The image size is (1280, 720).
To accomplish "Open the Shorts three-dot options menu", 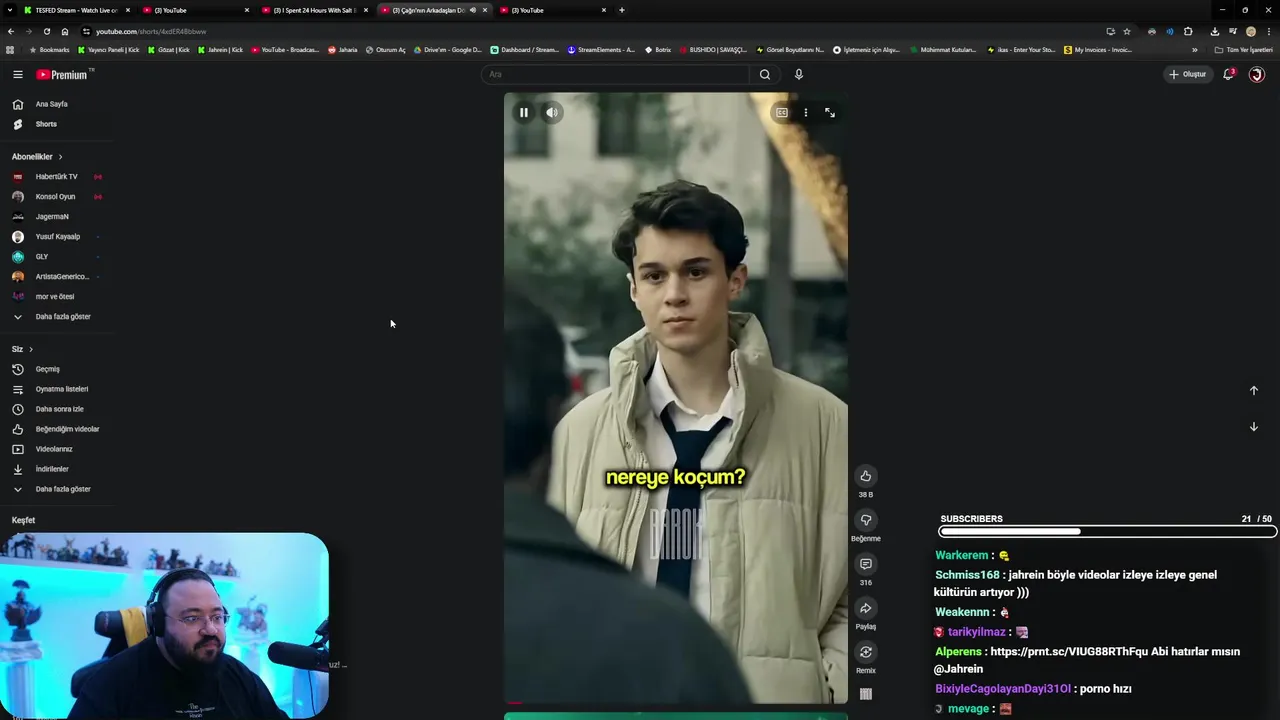I will pyautogui.click(x=805, y=113).
